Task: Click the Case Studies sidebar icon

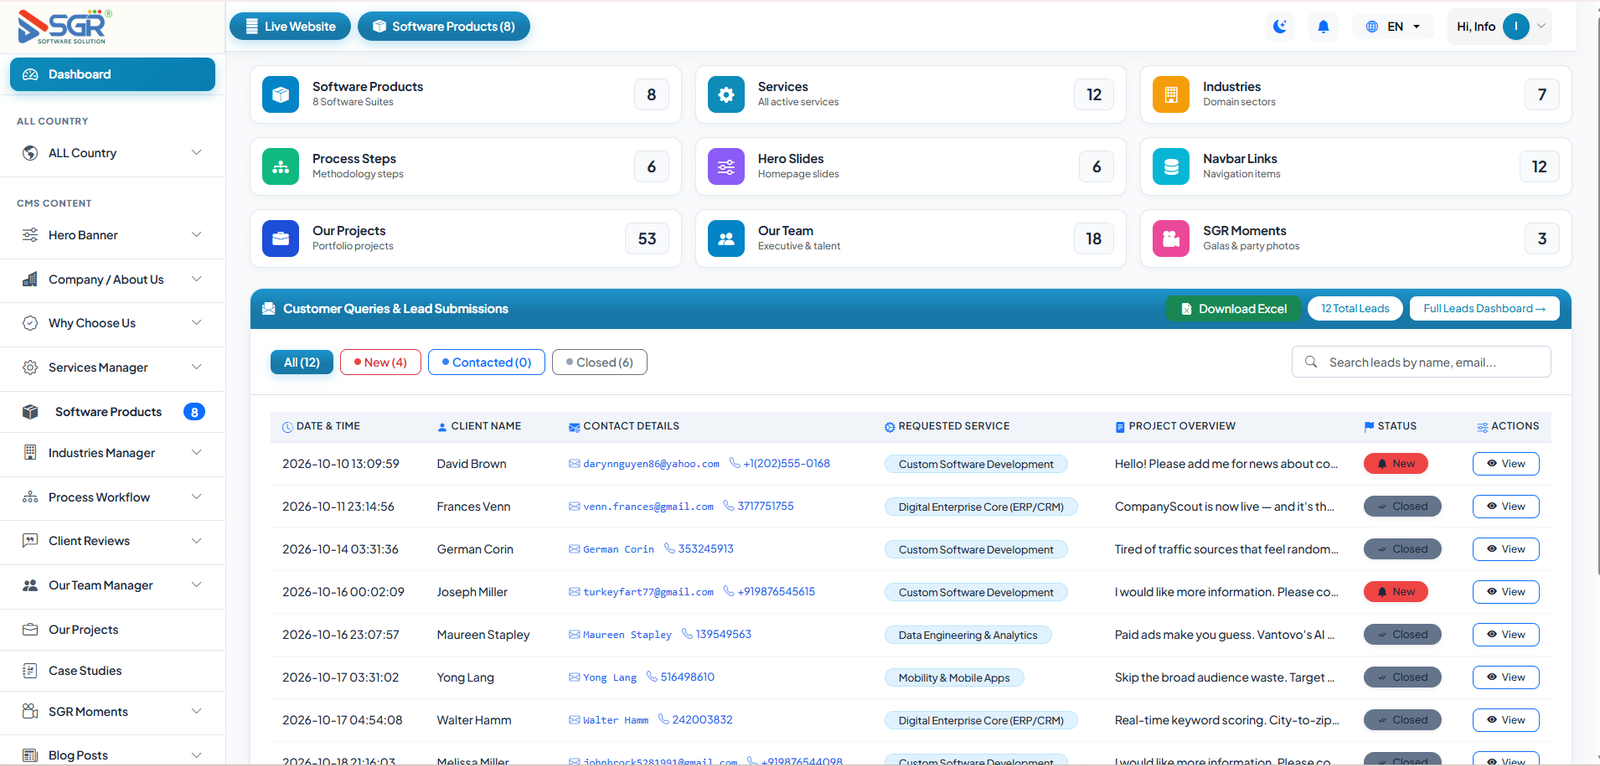Action: point(30,671)
